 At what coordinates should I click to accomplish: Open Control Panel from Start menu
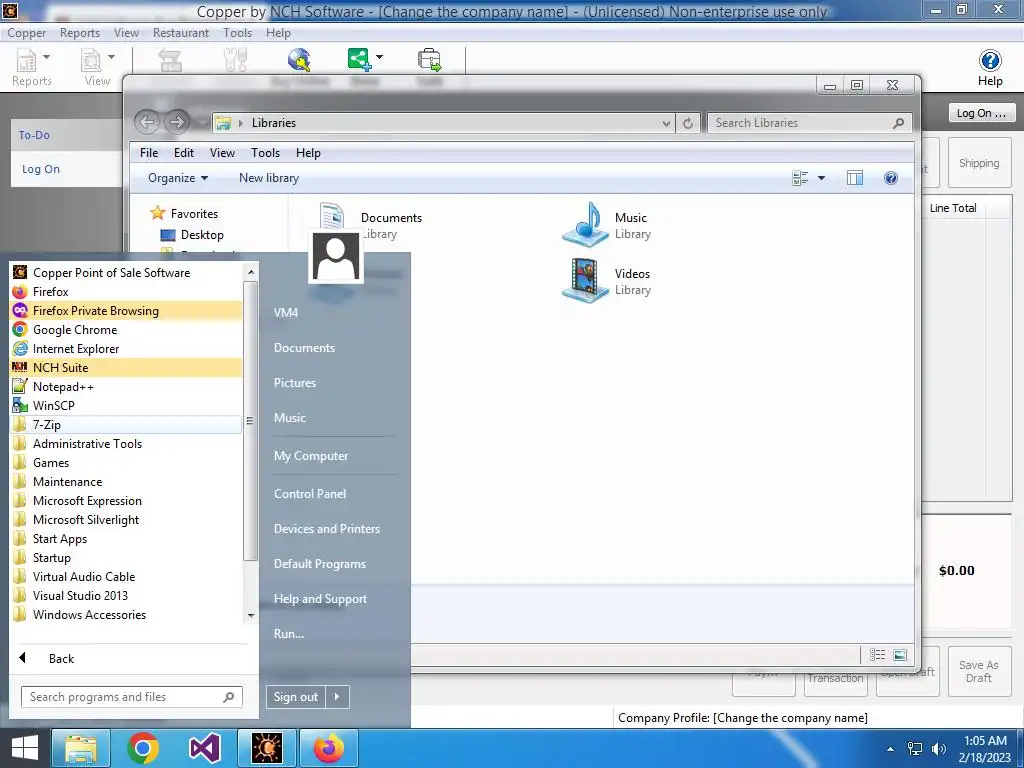click(x=310, y=494)
